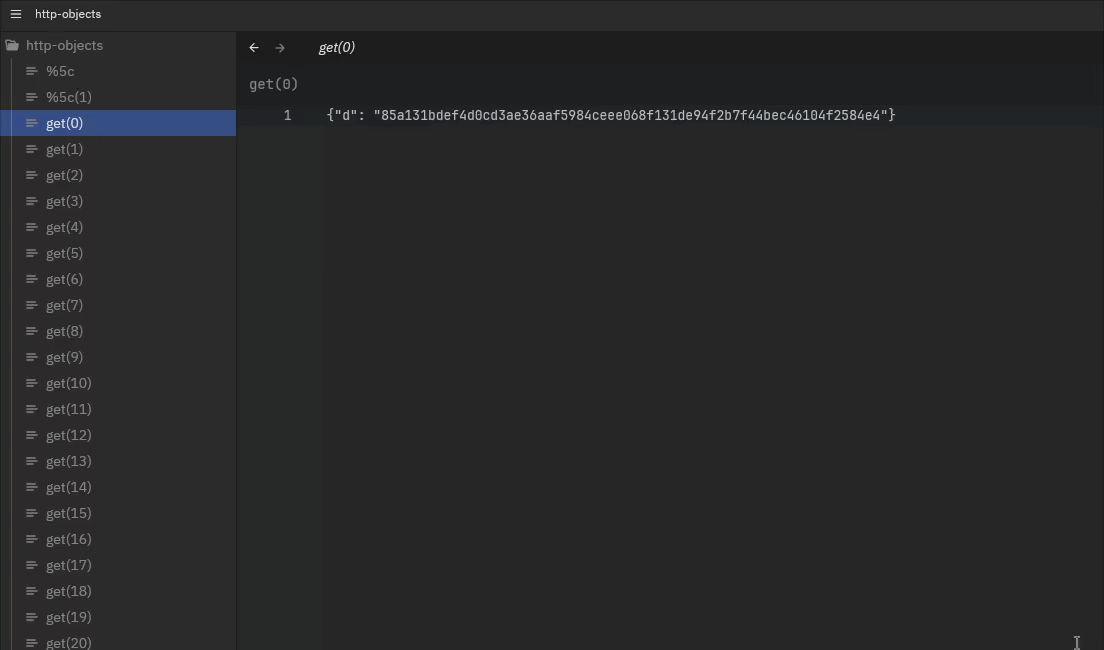This screenshot has width=1104, height=650.
Task: Click the back navigation arrow
Action: (x=254, y=47)
